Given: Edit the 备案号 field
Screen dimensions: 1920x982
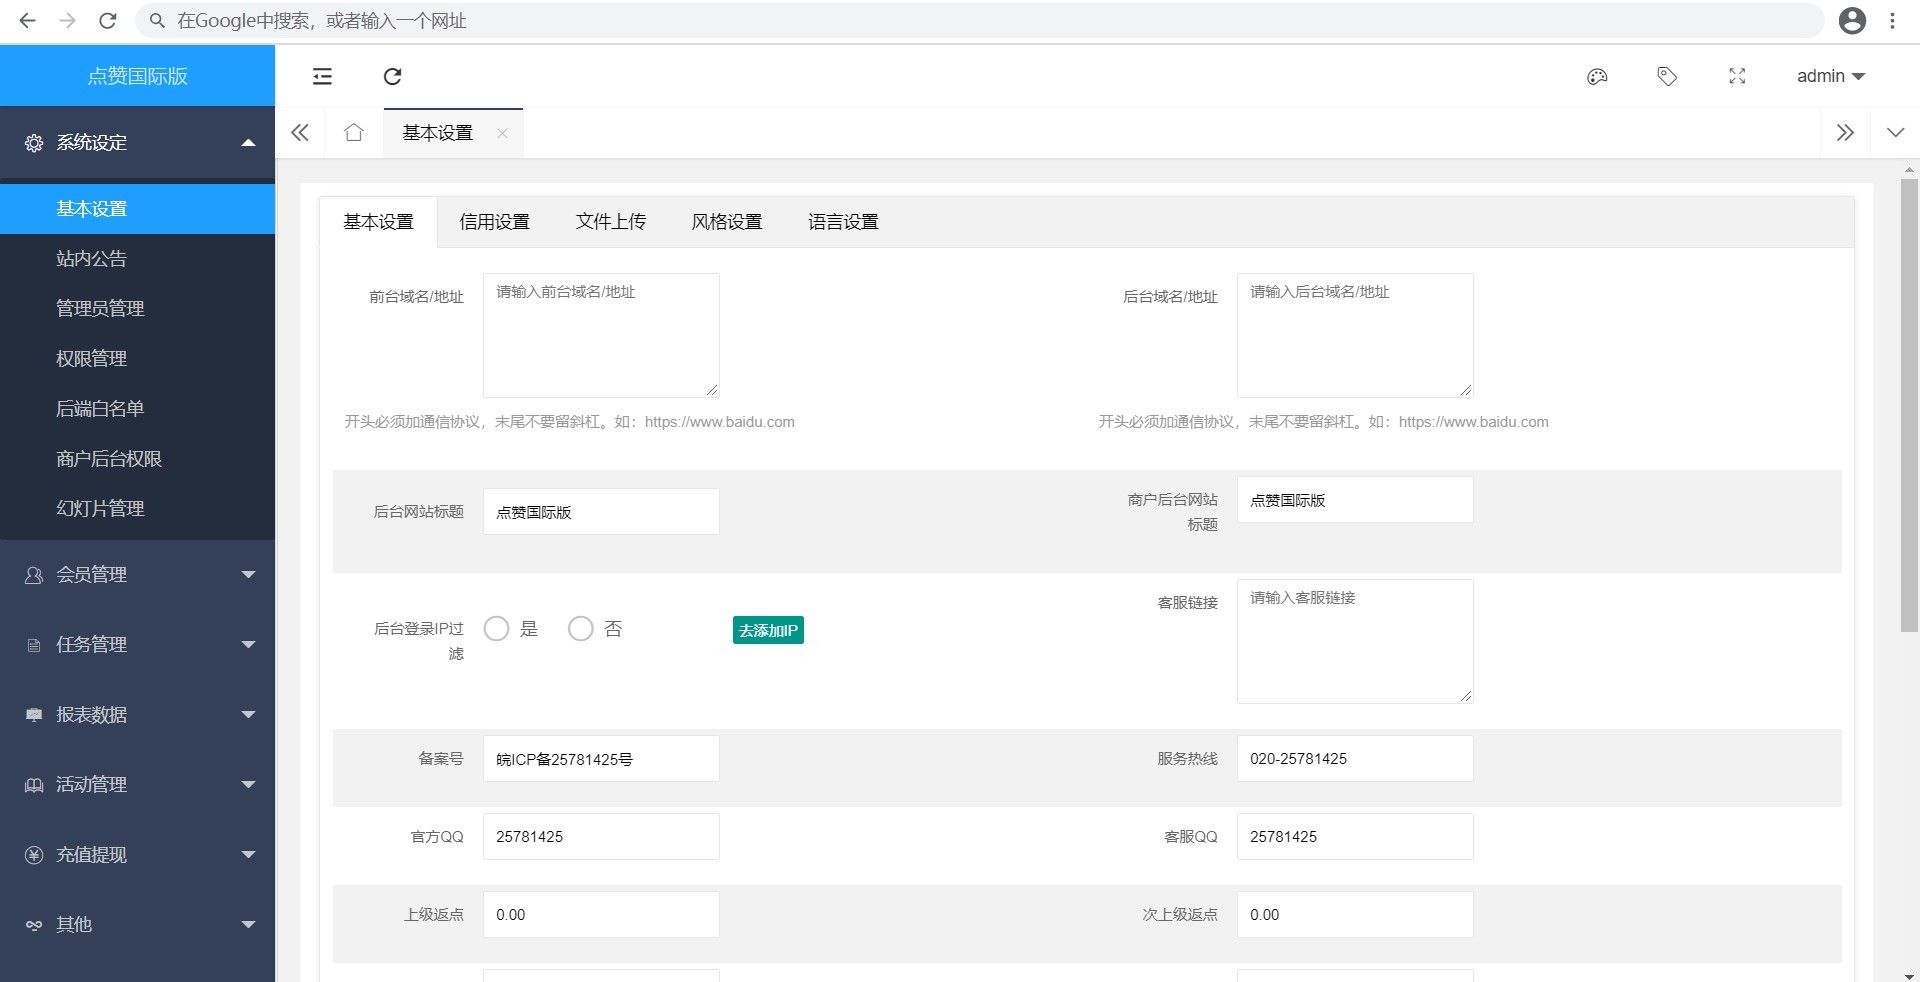Looking at the screenshot, I should [x=601, y=758].
